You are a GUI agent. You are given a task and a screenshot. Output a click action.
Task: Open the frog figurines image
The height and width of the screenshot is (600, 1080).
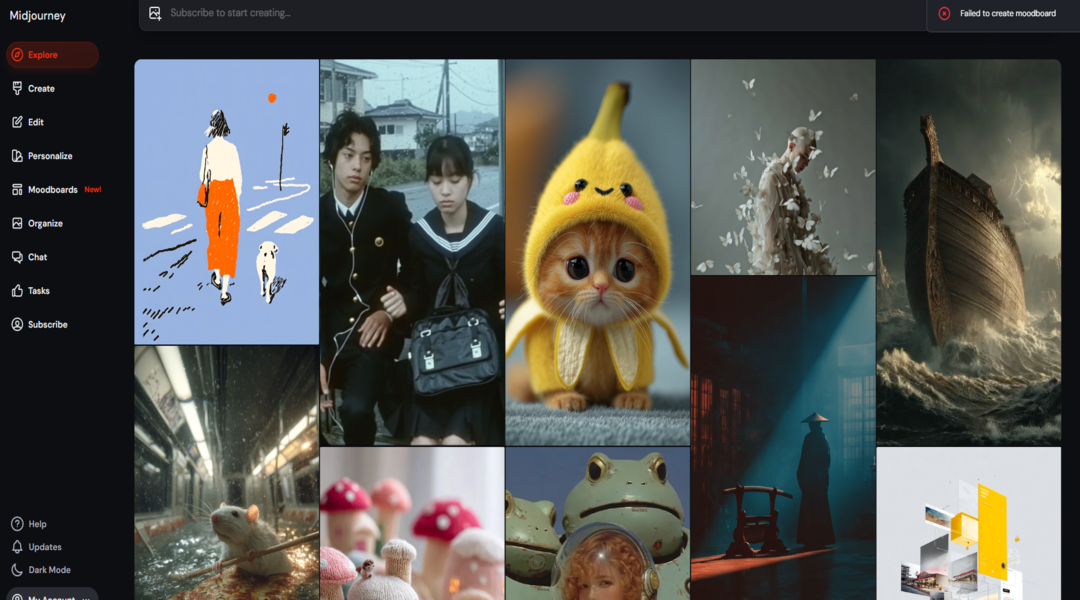tap(597, 524)
